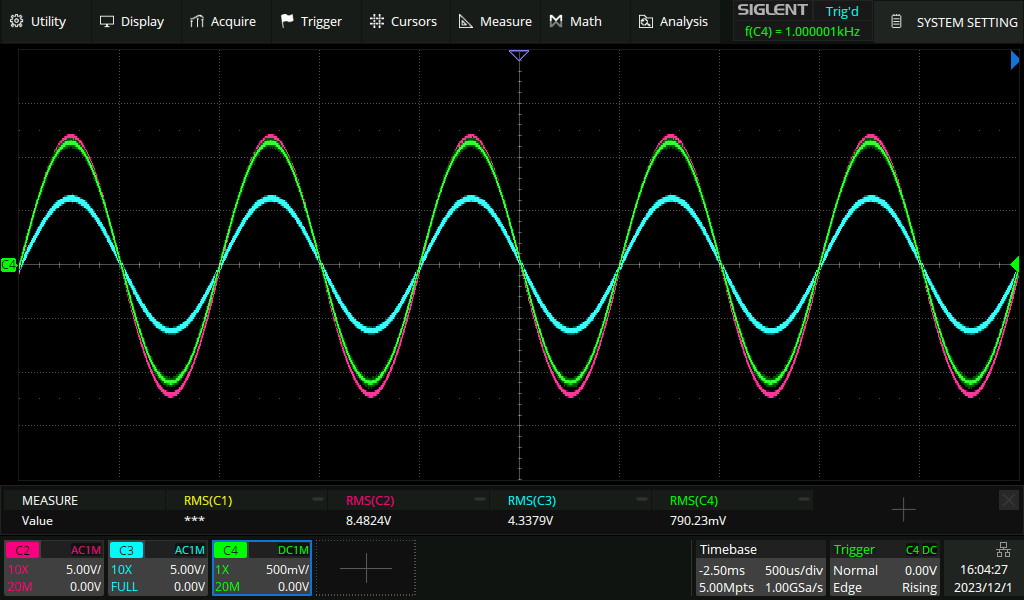Click the C3 AC1M coupling label
The height and width of the screenshot is (600, 1024).
click(189, 550)
